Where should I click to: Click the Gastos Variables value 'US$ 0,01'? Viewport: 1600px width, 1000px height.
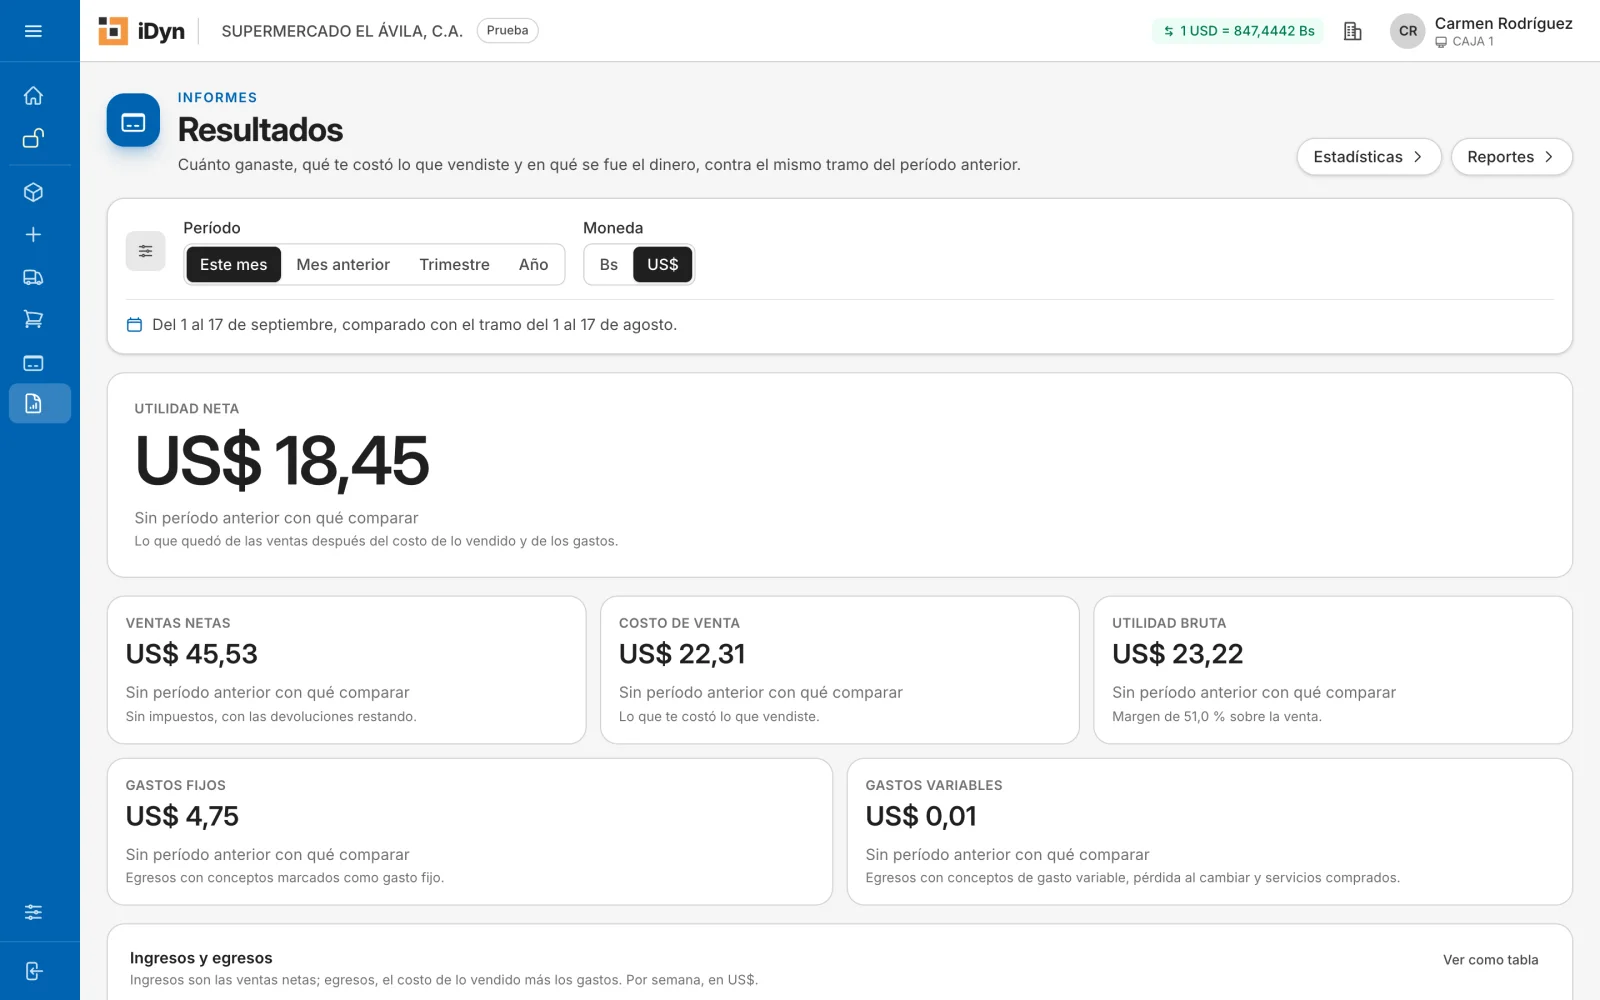[x=921, y=816]
